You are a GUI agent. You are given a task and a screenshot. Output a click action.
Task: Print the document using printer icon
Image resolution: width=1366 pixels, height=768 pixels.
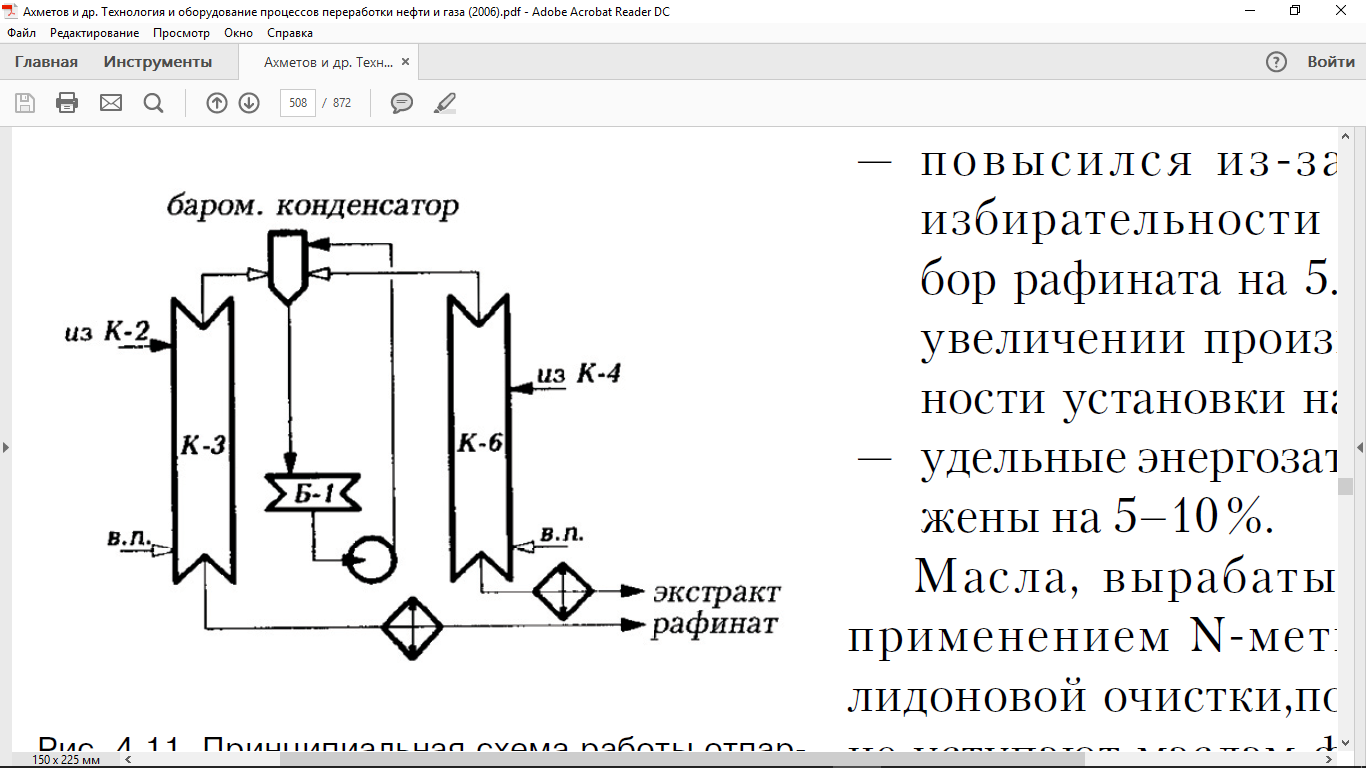[67, 103]
